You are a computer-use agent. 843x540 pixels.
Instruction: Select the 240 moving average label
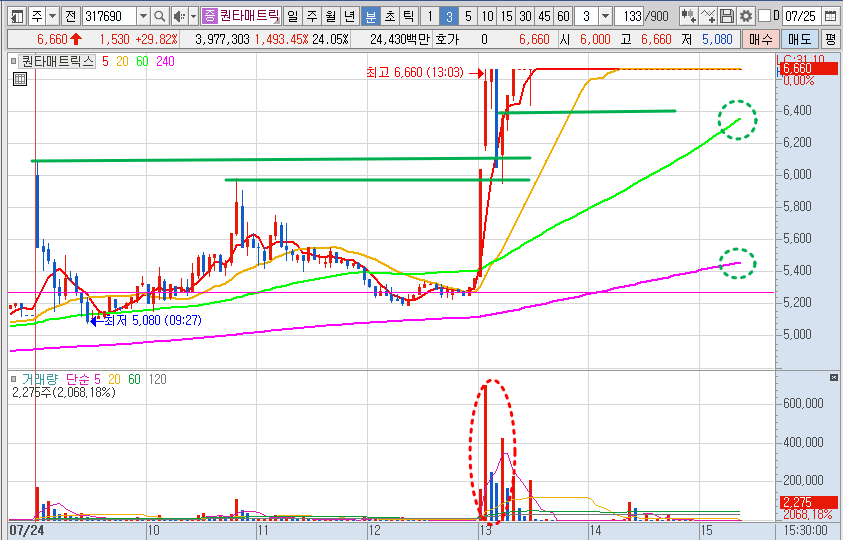click(166, 61)
